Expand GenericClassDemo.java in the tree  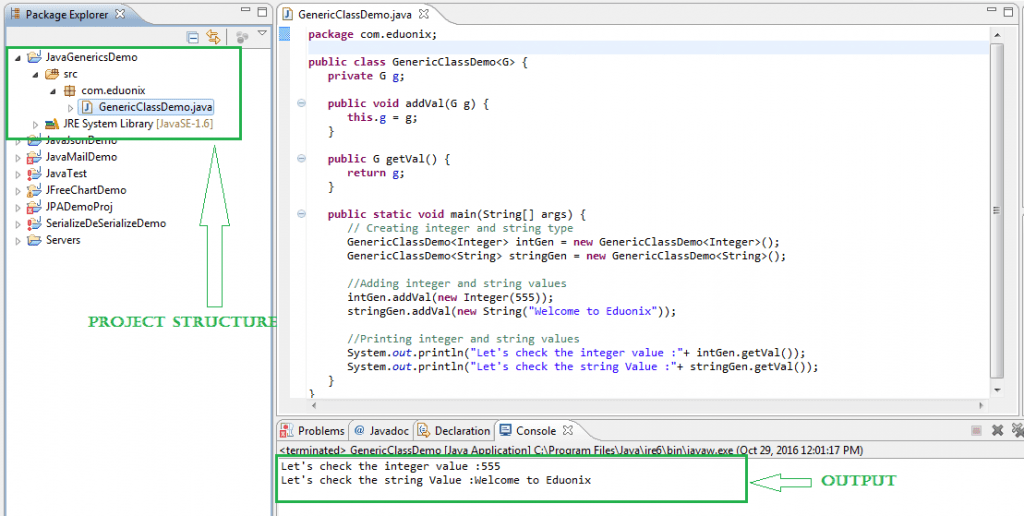[71, 107]
